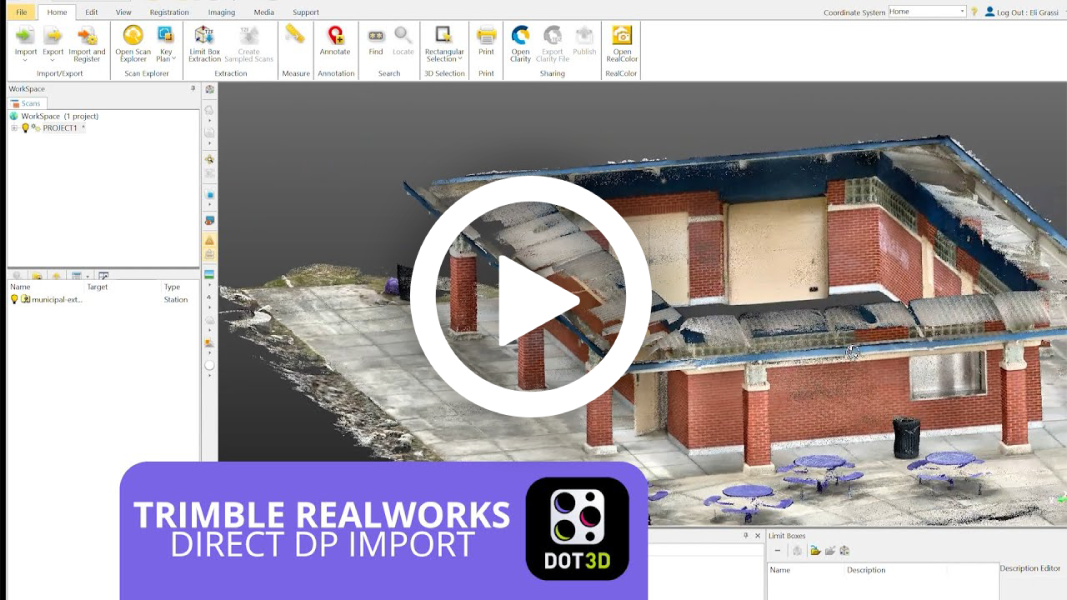Launch Limit Box Extraction
This screenshot has width=1067, height=600.
(204, 47)
